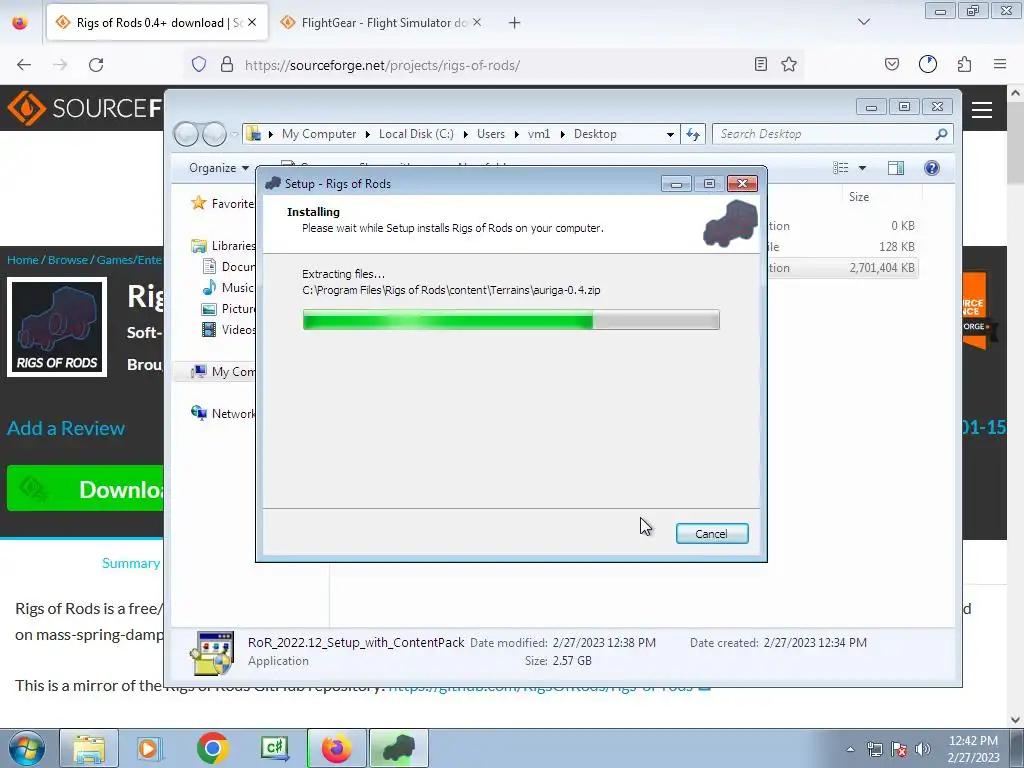The height and width of the screenshot is (768, 1024).
Task: Click vm1 segment in address path
Action: pyautogui.click(x=539, y=134)
